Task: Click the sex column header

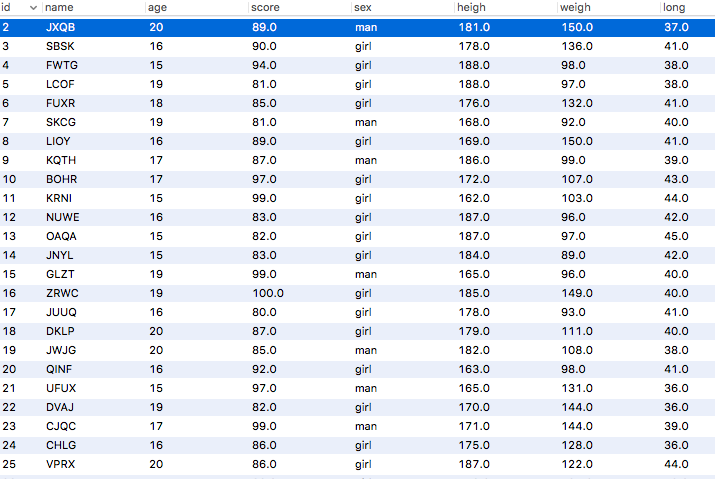Action: point(363,7)
